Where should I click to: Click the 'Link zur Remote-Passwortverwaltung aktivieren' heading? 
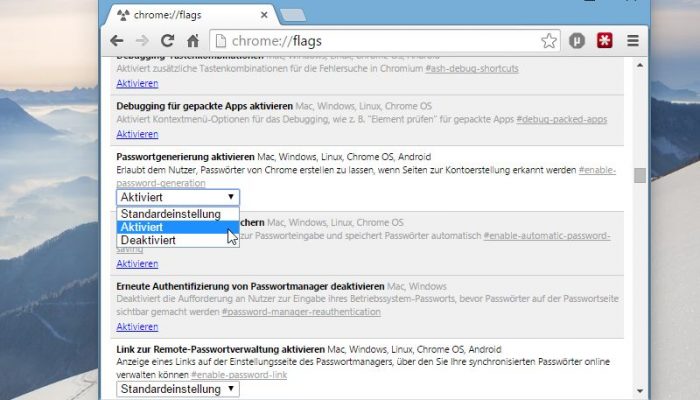point(221,349)
